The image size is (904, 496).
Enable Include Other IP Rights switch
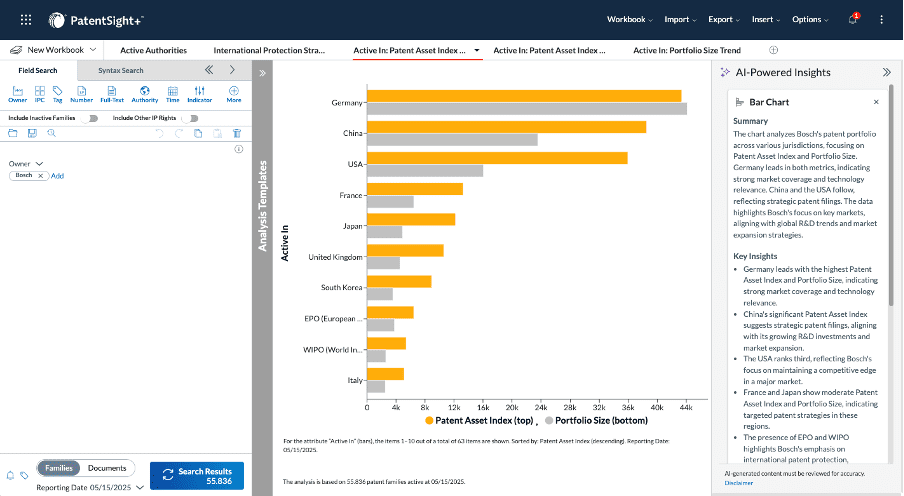[x=189, y=117]
